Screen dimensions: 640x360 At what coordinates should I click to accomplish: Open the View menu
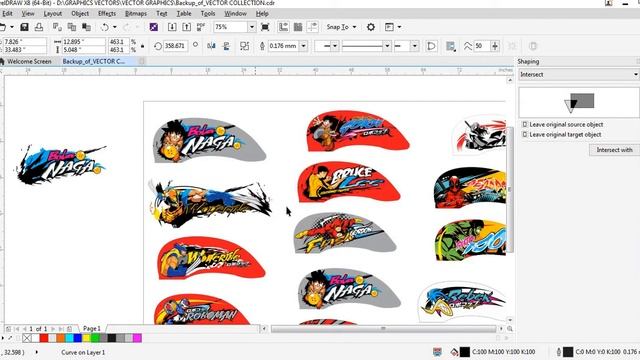[x=28, y=13]
